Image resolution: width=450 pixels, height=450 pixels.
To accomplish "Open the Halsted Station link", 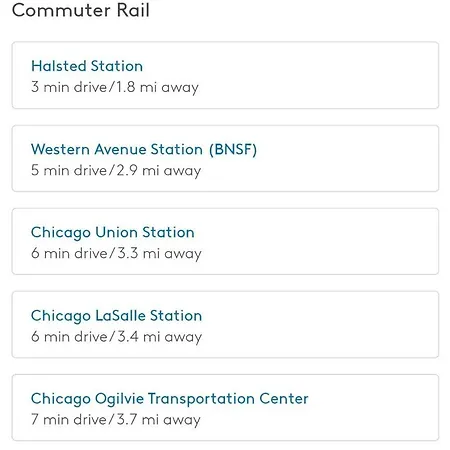I will [87, 66].
